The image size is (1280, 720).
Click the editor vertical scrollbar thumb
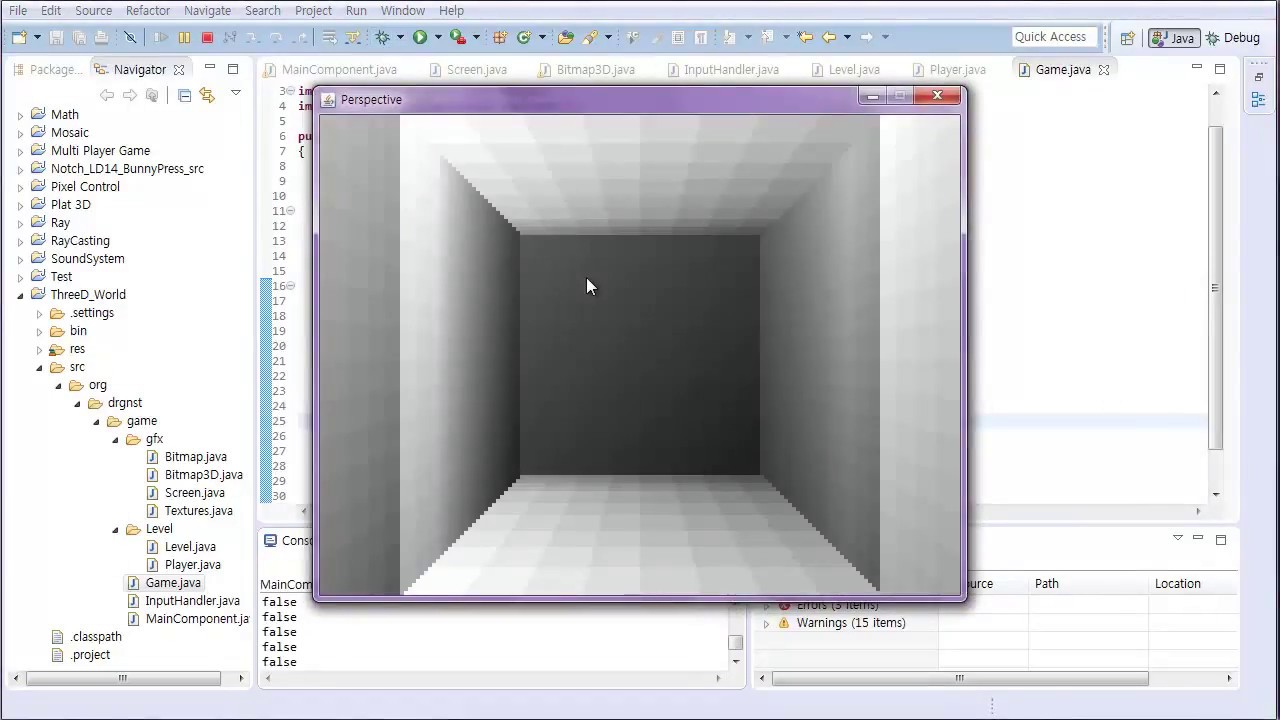(x=1215, y=288)
